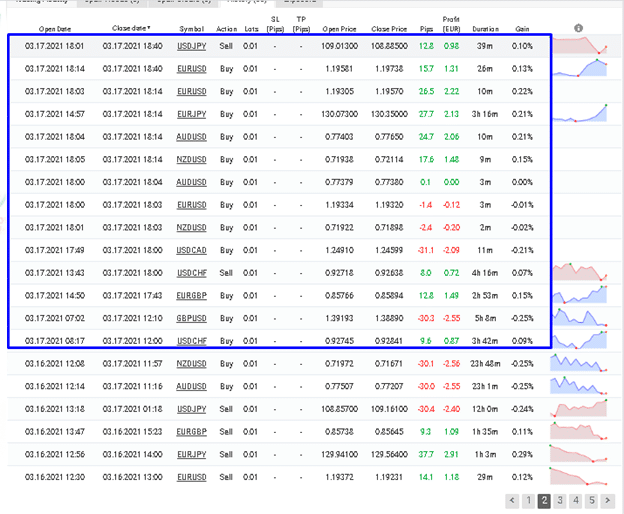View sparkline chart for EURUSD 26m trade
The width and height of the screenshot is (624, 514).
580,68
